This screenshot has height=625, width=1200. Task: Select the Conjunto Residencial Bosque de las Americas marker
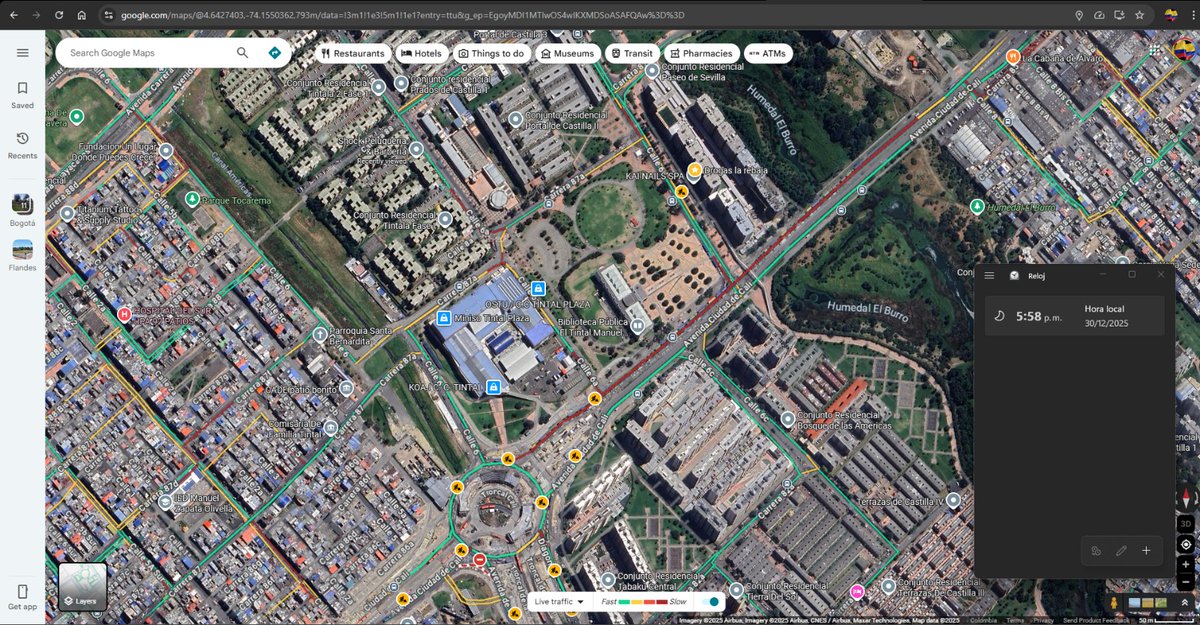[788, 418]
